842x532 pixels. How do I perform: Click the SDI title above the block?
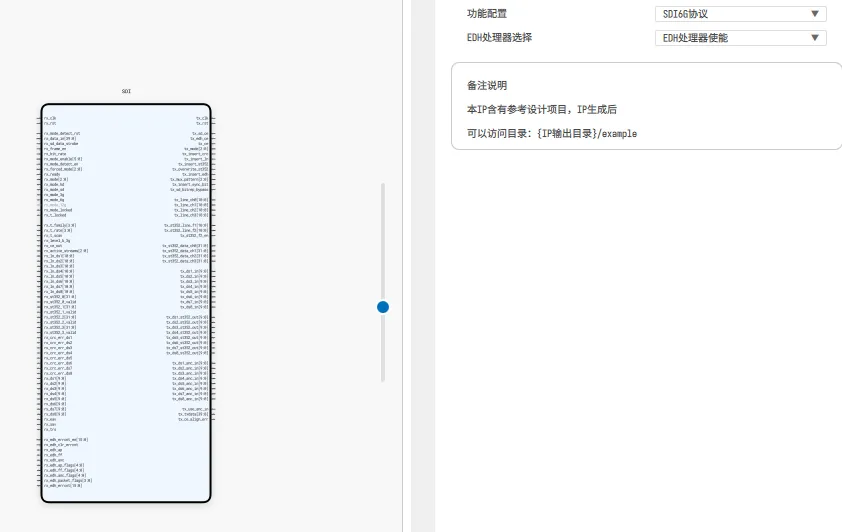pos(126,91)
